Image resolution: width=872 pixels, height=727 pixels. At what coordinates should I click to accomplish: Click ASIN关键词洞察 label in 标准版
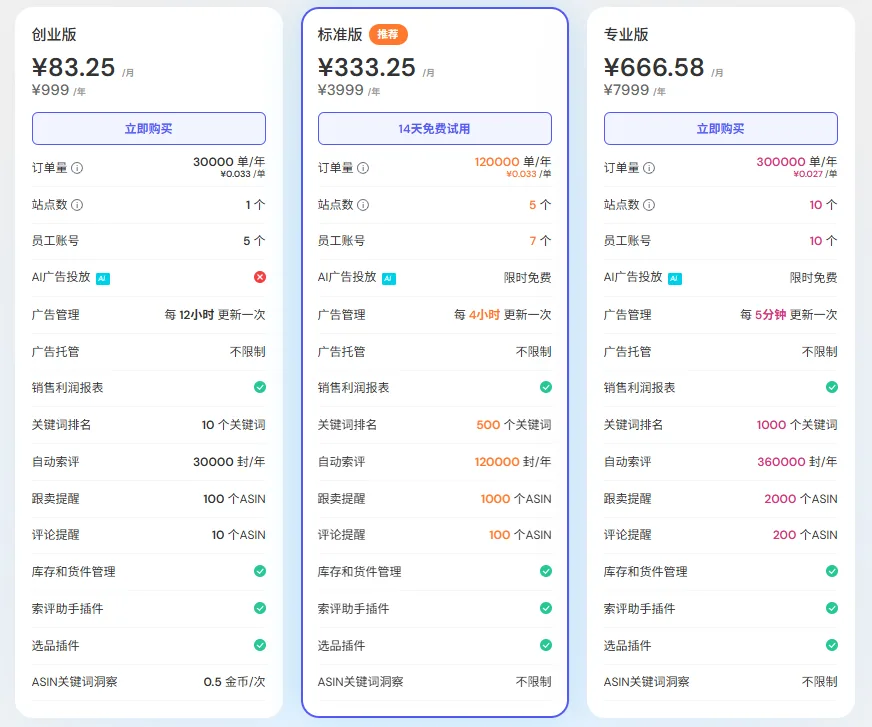[x=360, y=682]
